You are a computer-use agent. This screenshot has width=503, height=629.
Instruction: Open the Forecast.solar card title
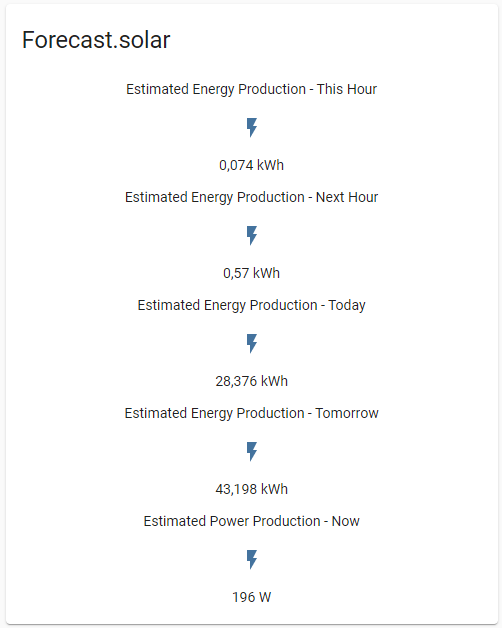96,40
